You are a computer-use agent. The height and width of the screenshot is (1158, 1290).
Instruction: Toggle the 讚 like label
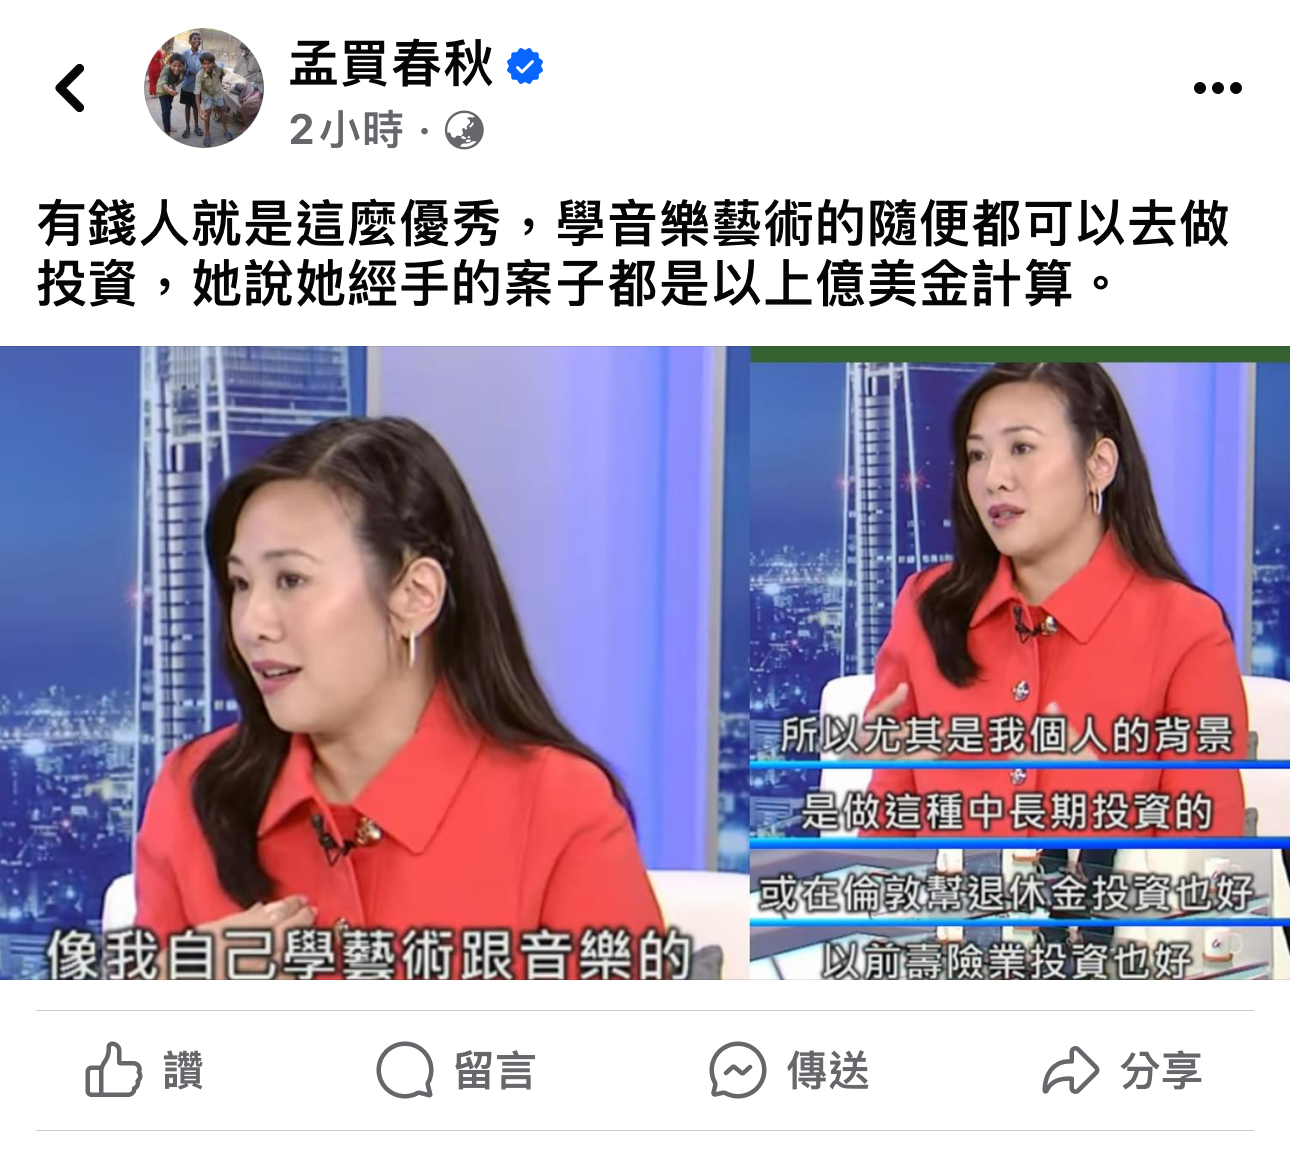point(183,1071)
